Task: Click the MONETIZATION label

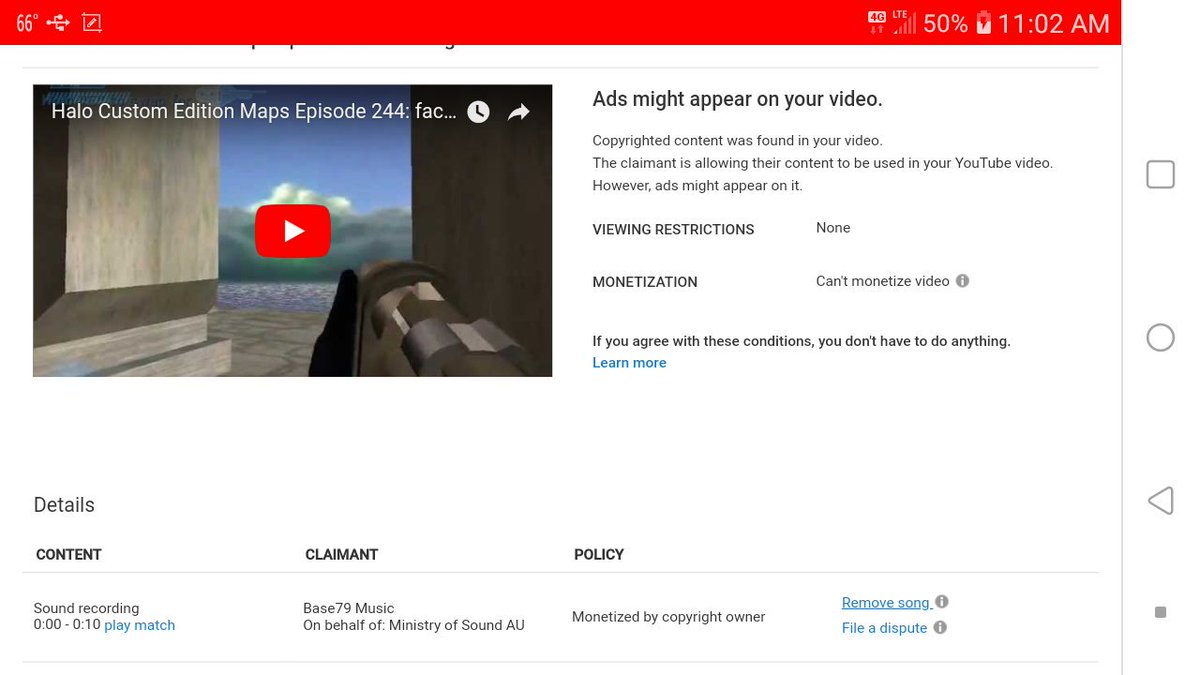Action: coord(645,282)
